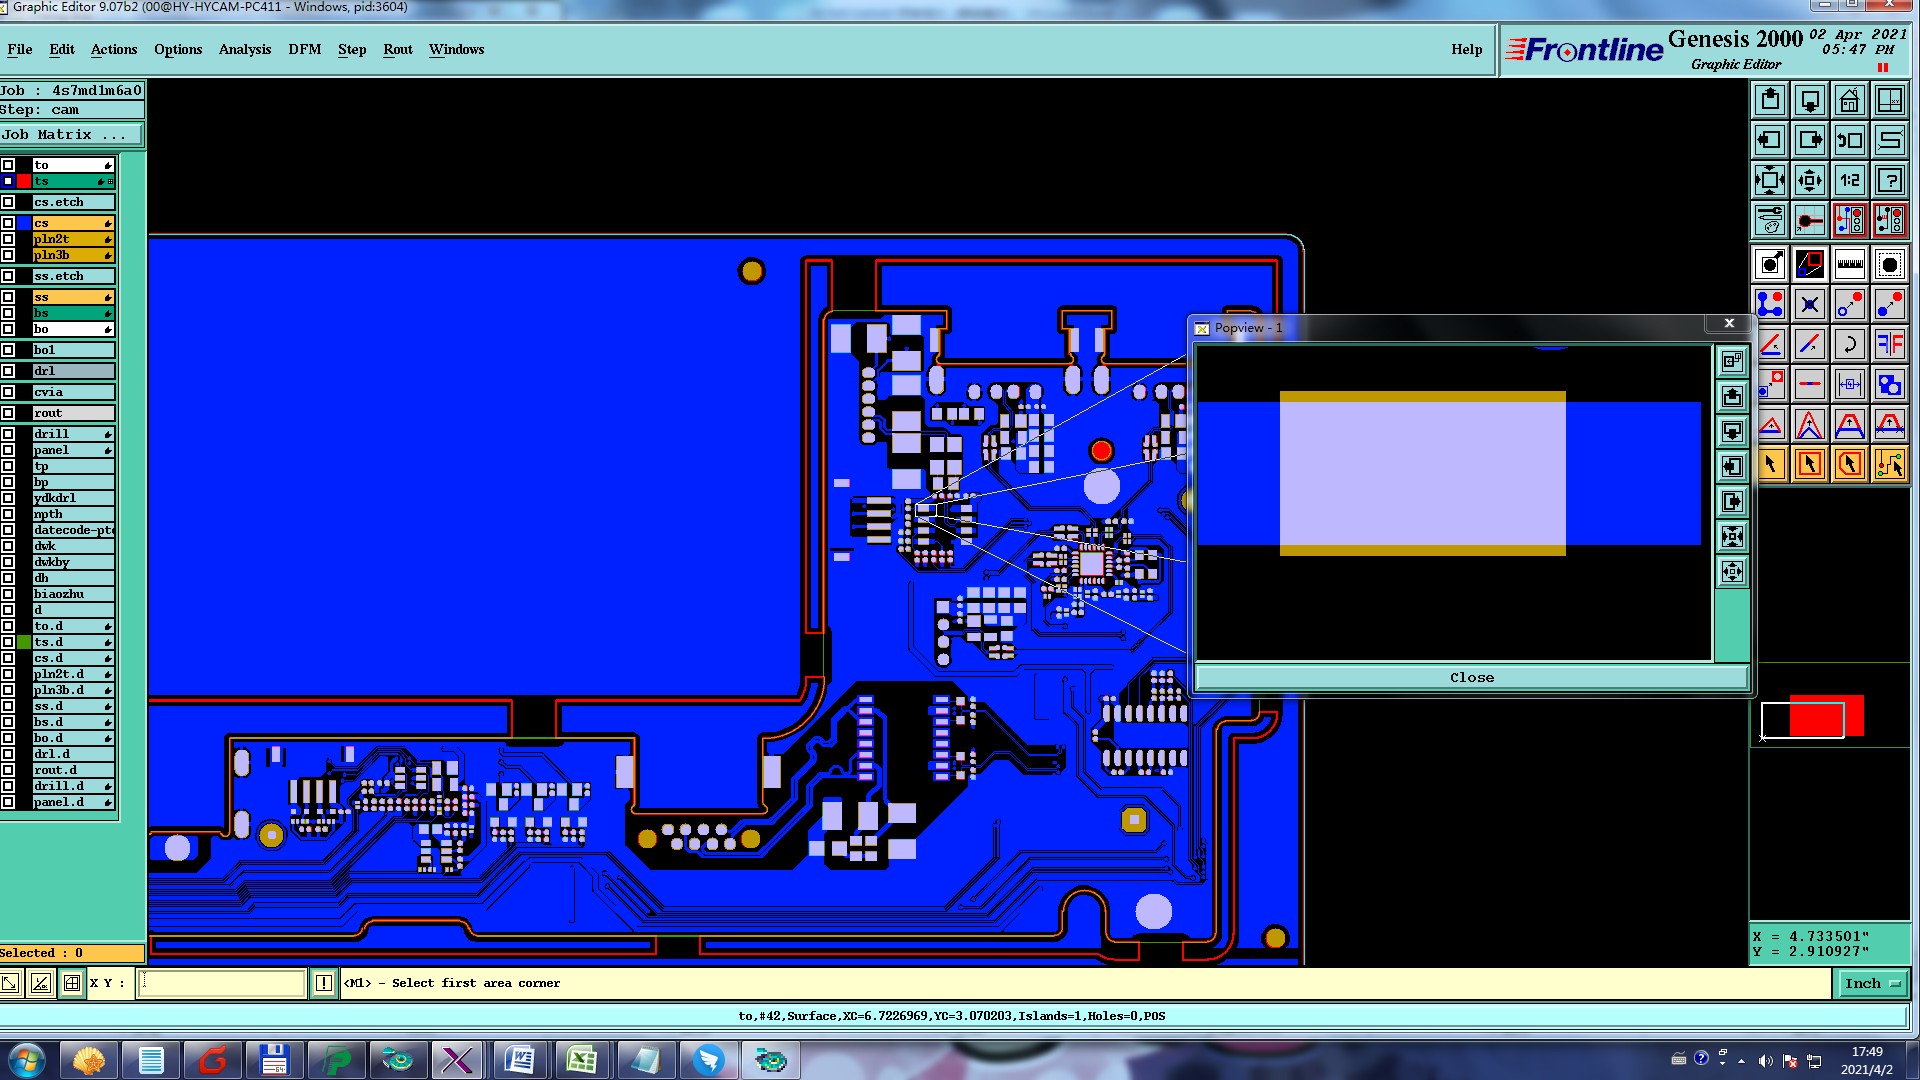This screenshot has width=1920, height=1080.
Task: Select the measurement ruler tool
Action: 1850,265
